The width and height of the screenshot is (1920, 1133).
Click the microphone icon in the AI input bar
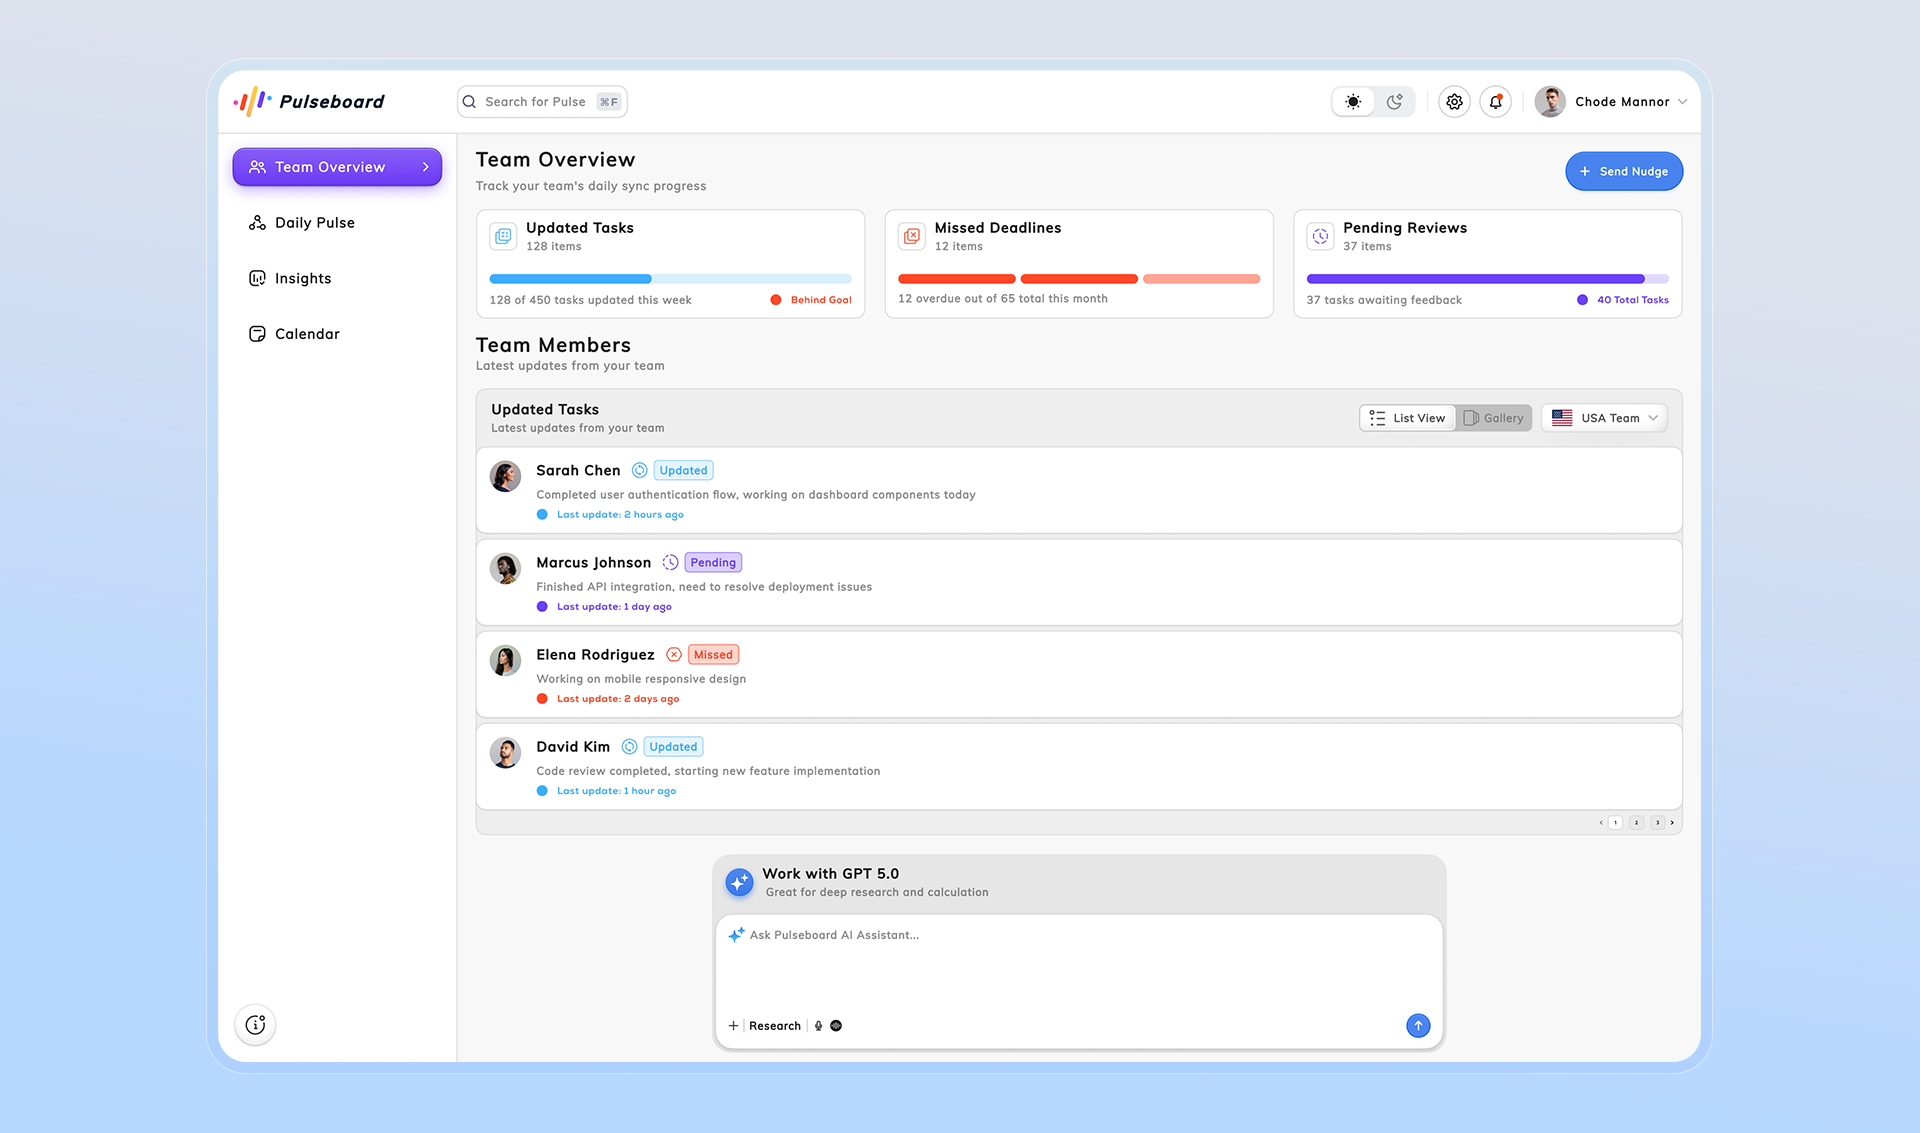pyautogui.click(x=818, y=1025)
